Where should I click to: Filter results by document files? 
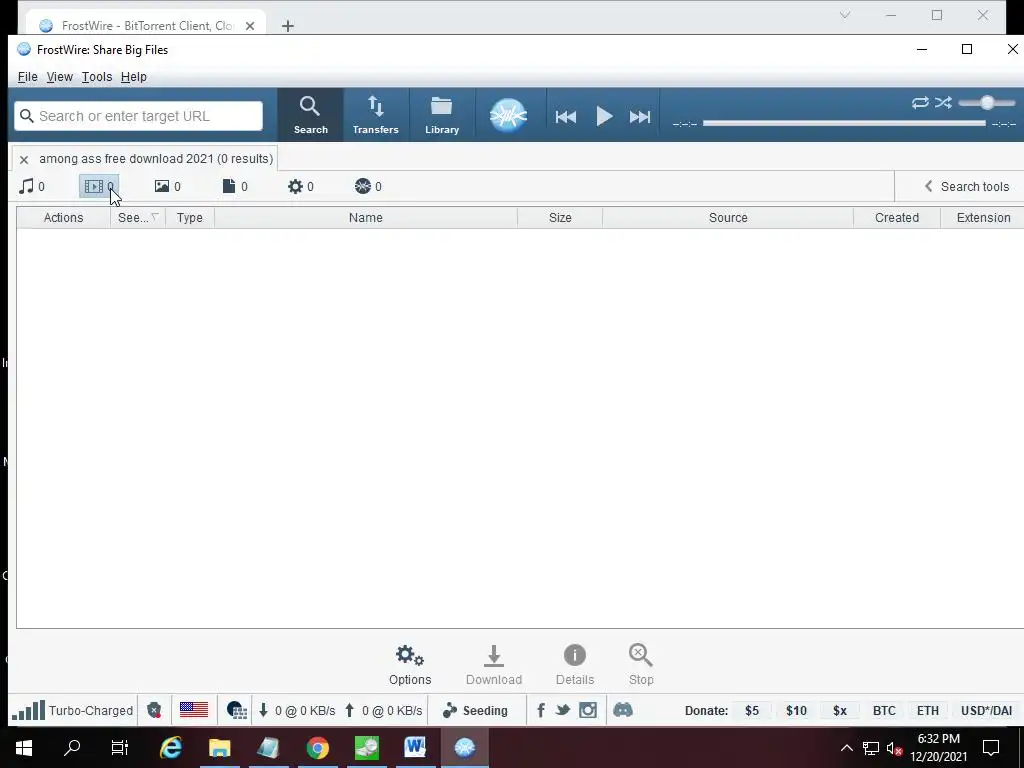coord(235,187)
